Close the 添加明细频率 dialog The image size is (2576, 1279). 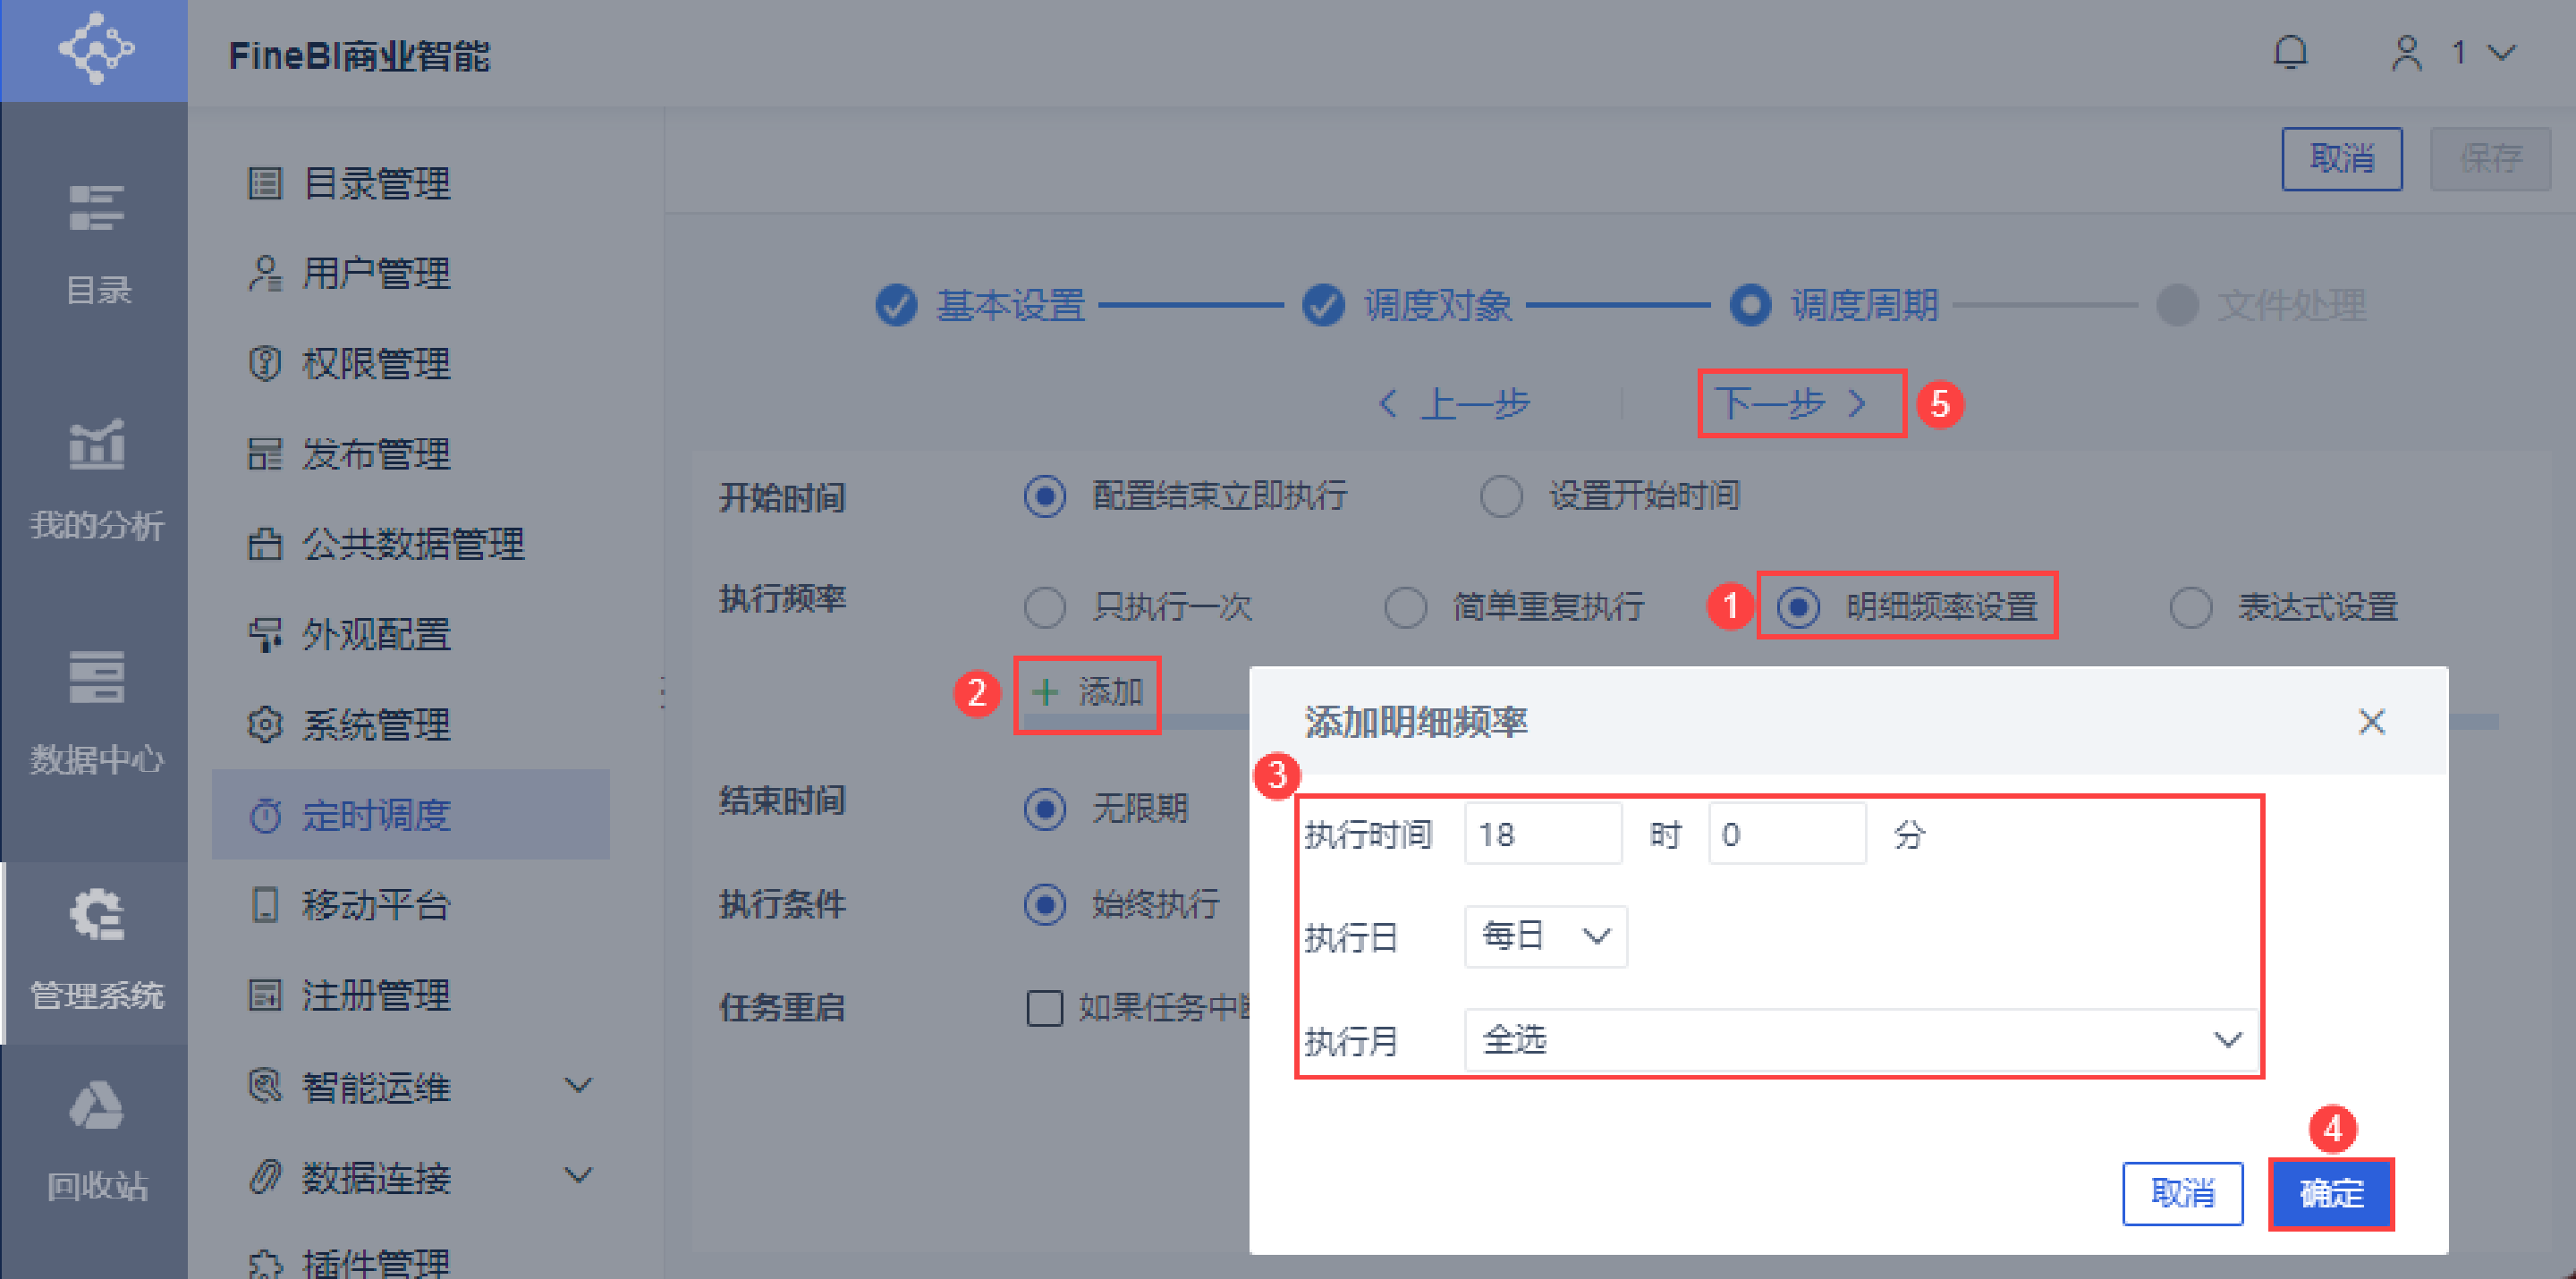[x=2371, y=721]
